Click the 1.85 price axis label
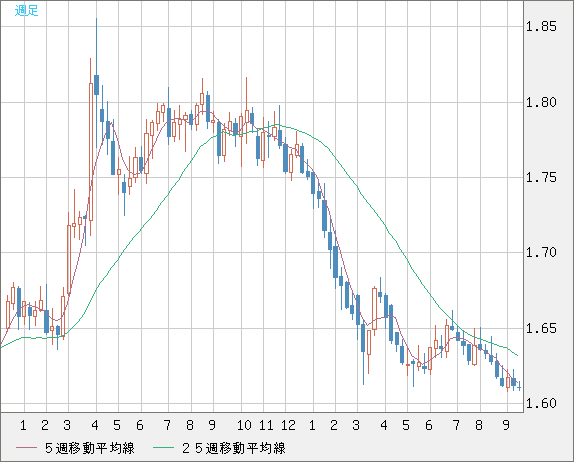Image resolution: width=574 pixels, height=462 pixels. [x=541, y=26]
